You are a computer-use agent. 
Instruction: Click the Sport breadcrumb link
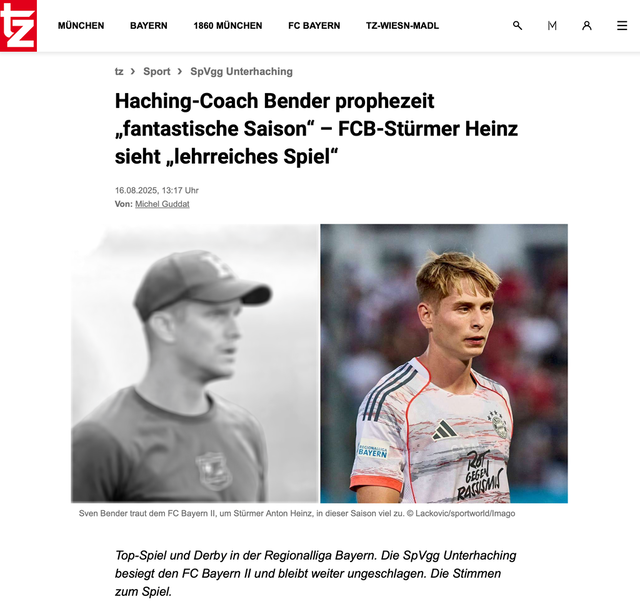(x=156, y=71)
